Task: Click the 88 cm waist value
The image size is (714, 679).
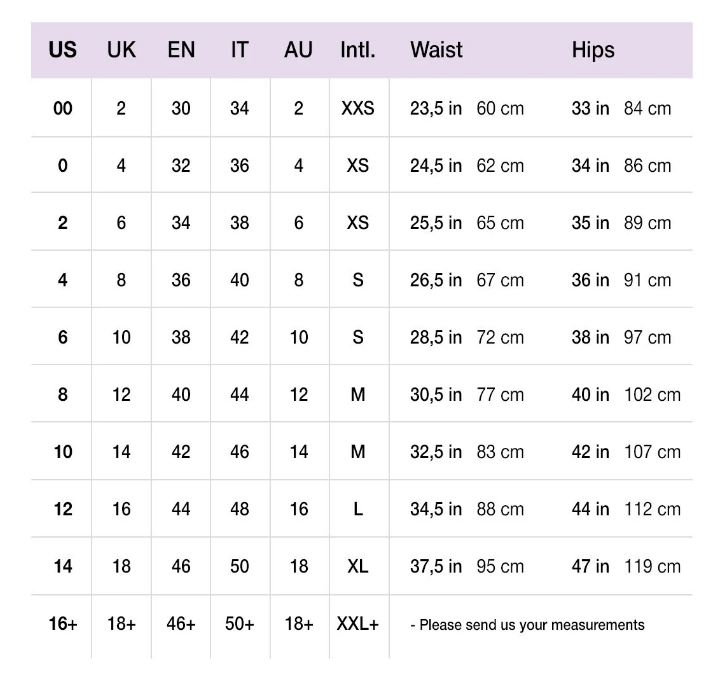Action: [x=500, y=509]
